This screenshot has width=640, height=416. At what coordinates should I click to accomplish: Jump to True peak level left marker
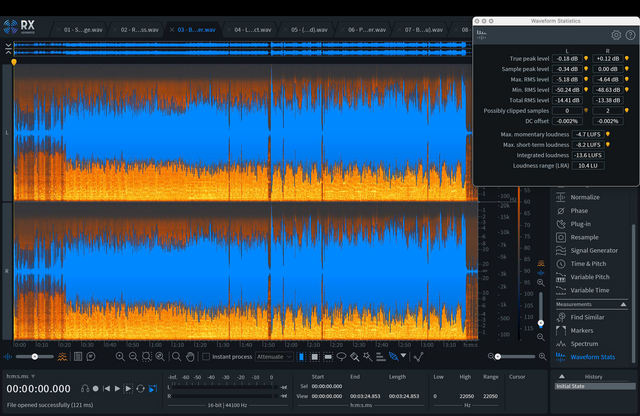tap(587, 59)
